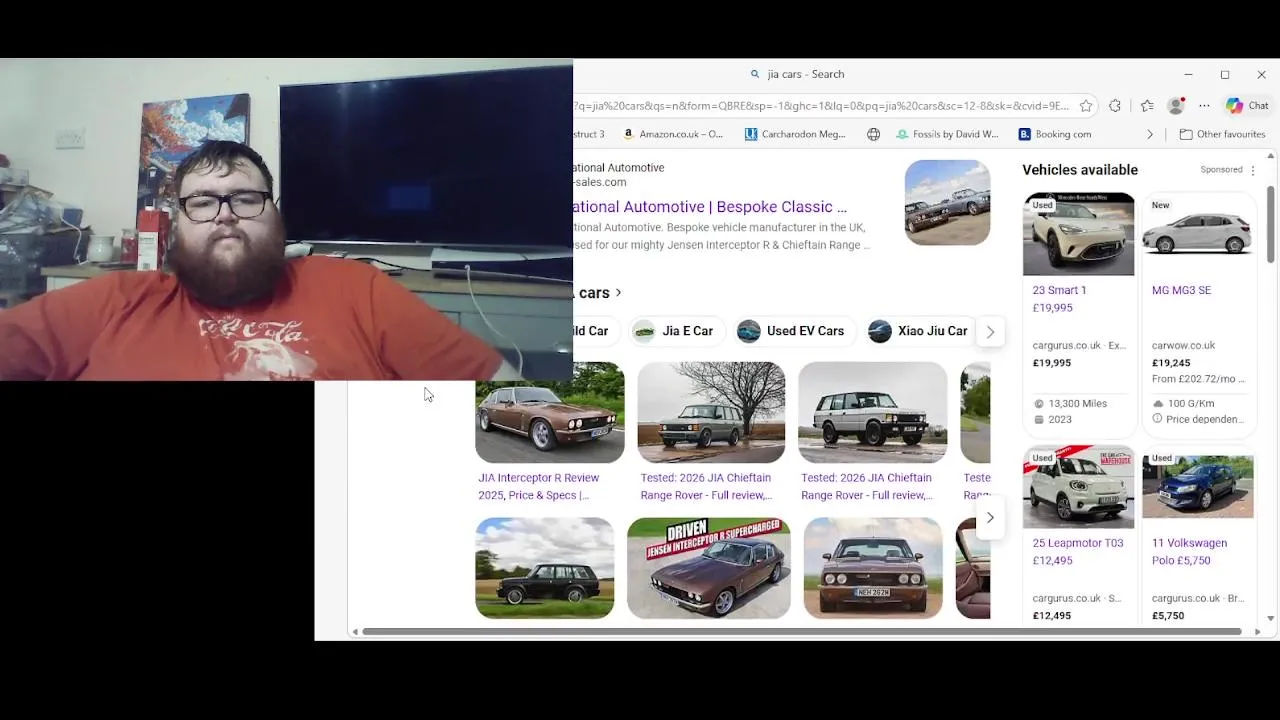Show next image results with arrow

[x=990, y=518]
